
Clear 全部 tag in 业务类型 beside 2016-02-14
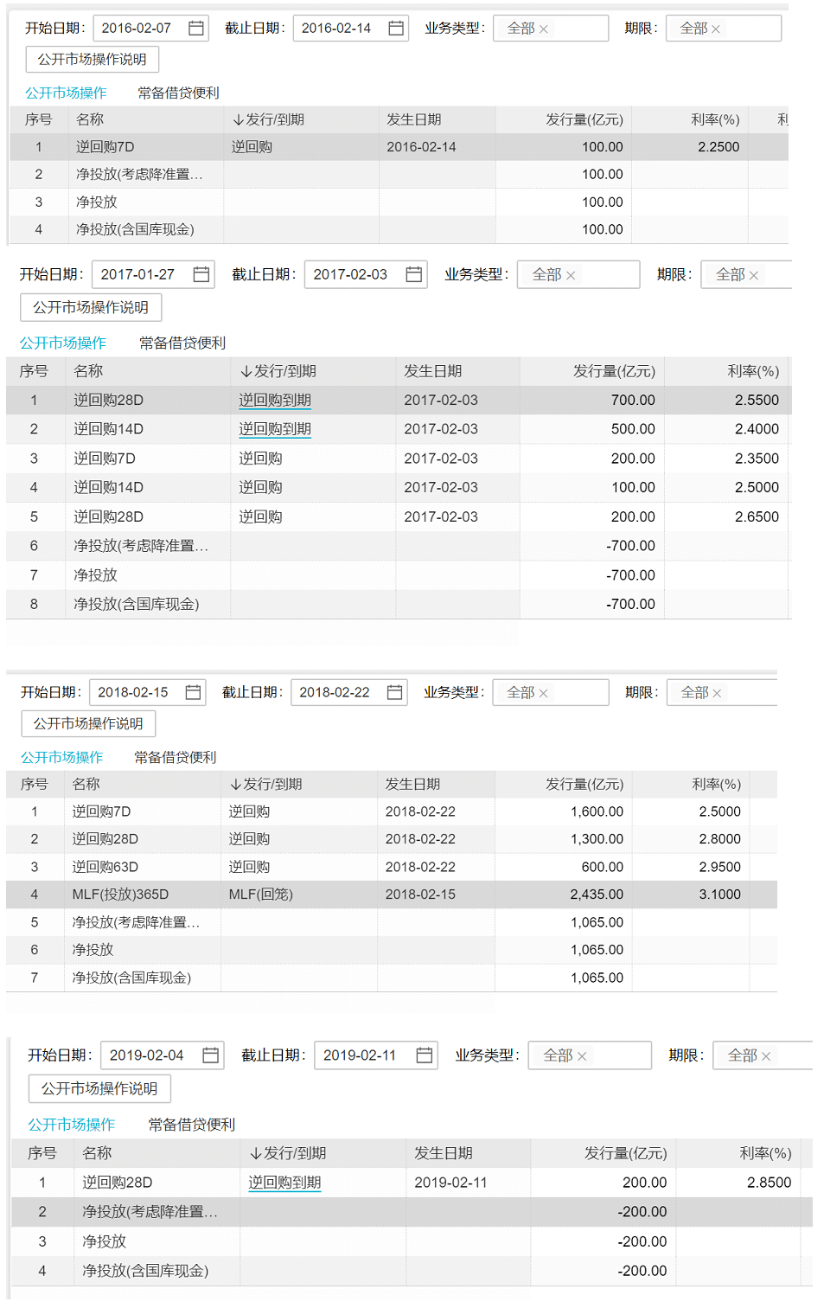(x=544, y=29)
